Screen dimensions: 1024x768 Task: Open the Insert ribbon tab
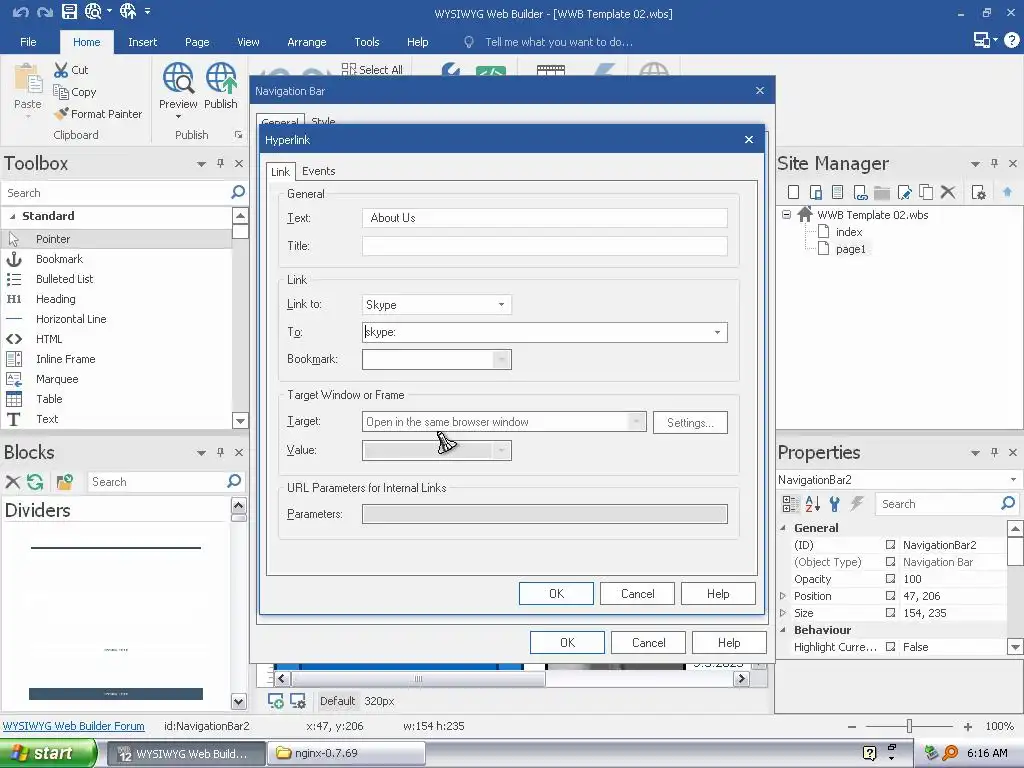tap(142, 42)
